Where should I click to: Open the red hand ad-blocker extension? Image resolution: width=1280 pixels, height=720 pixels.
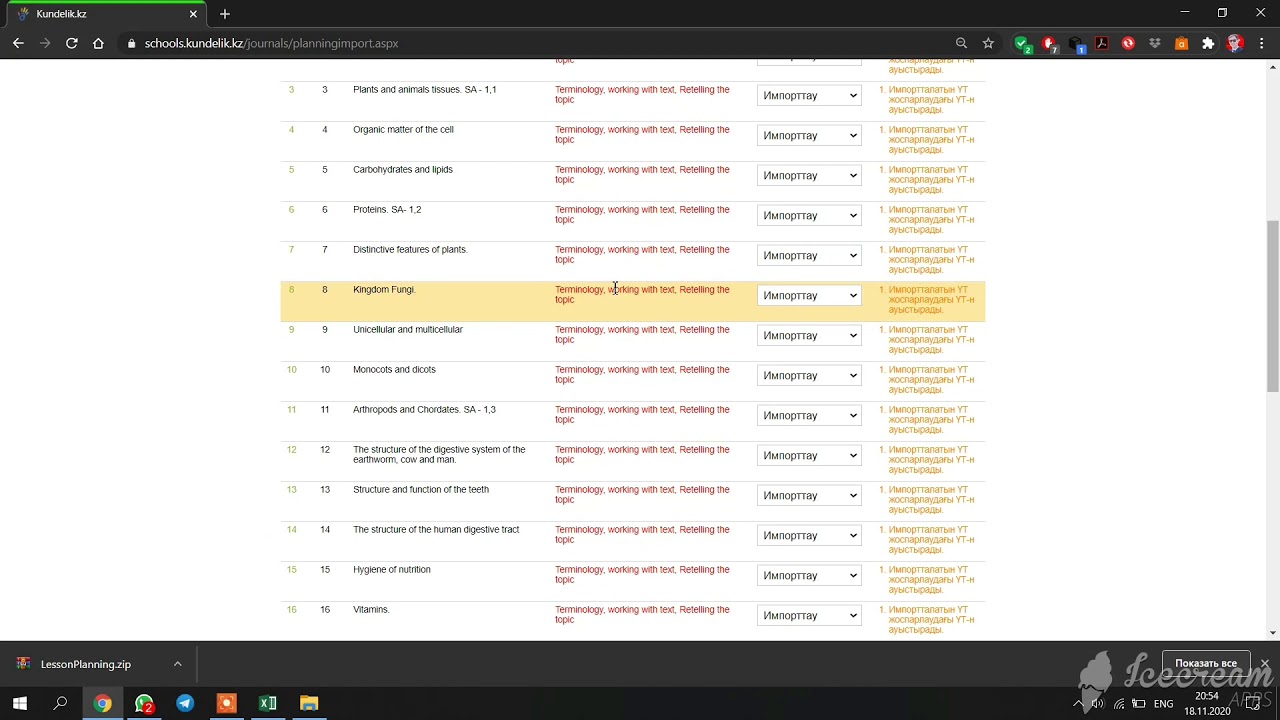(1048, 43)
